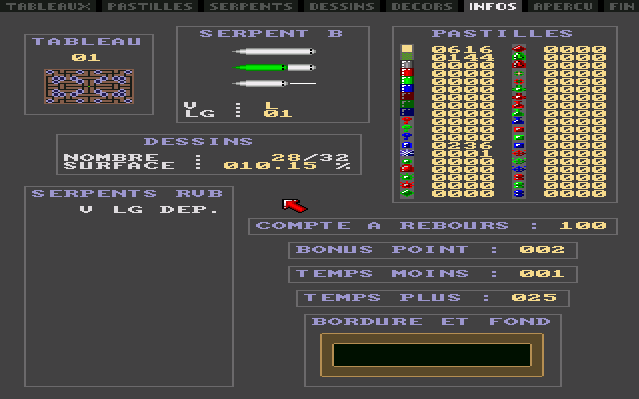Select the green stacked pastille in right column
Screen dimensions: 639x399
(x=519, y=185)
